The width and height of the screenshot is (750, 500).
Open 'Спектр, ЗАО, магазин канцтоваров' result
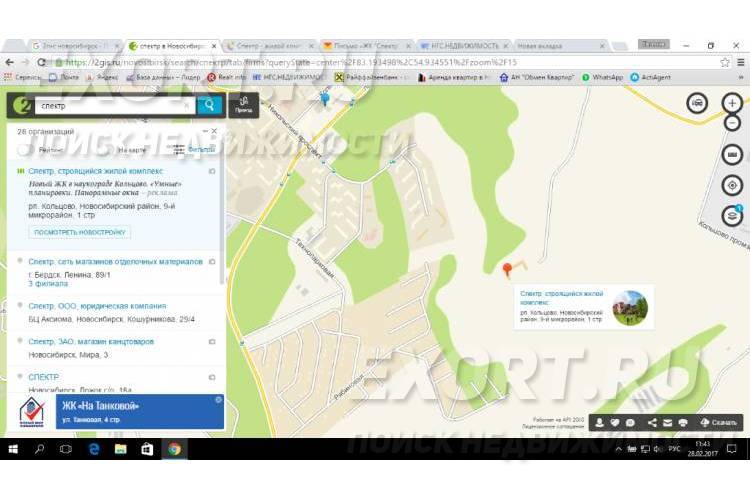point(91,342)
